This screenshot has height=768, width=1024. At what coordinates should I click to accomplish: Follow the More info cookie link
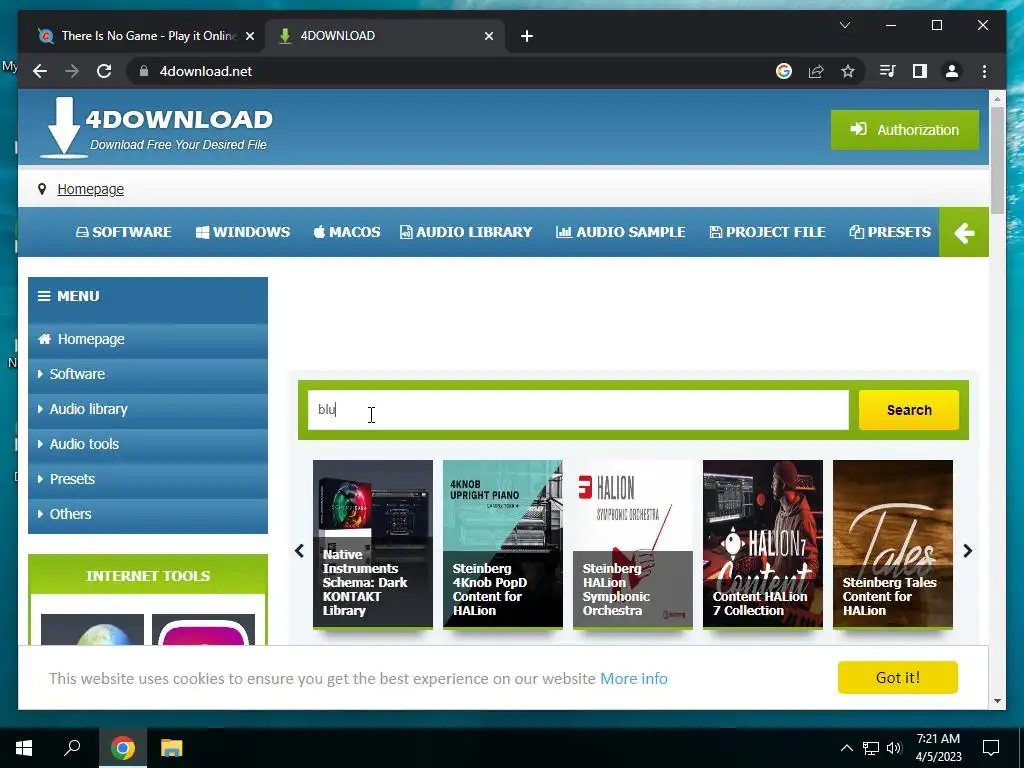coord(633,679)
